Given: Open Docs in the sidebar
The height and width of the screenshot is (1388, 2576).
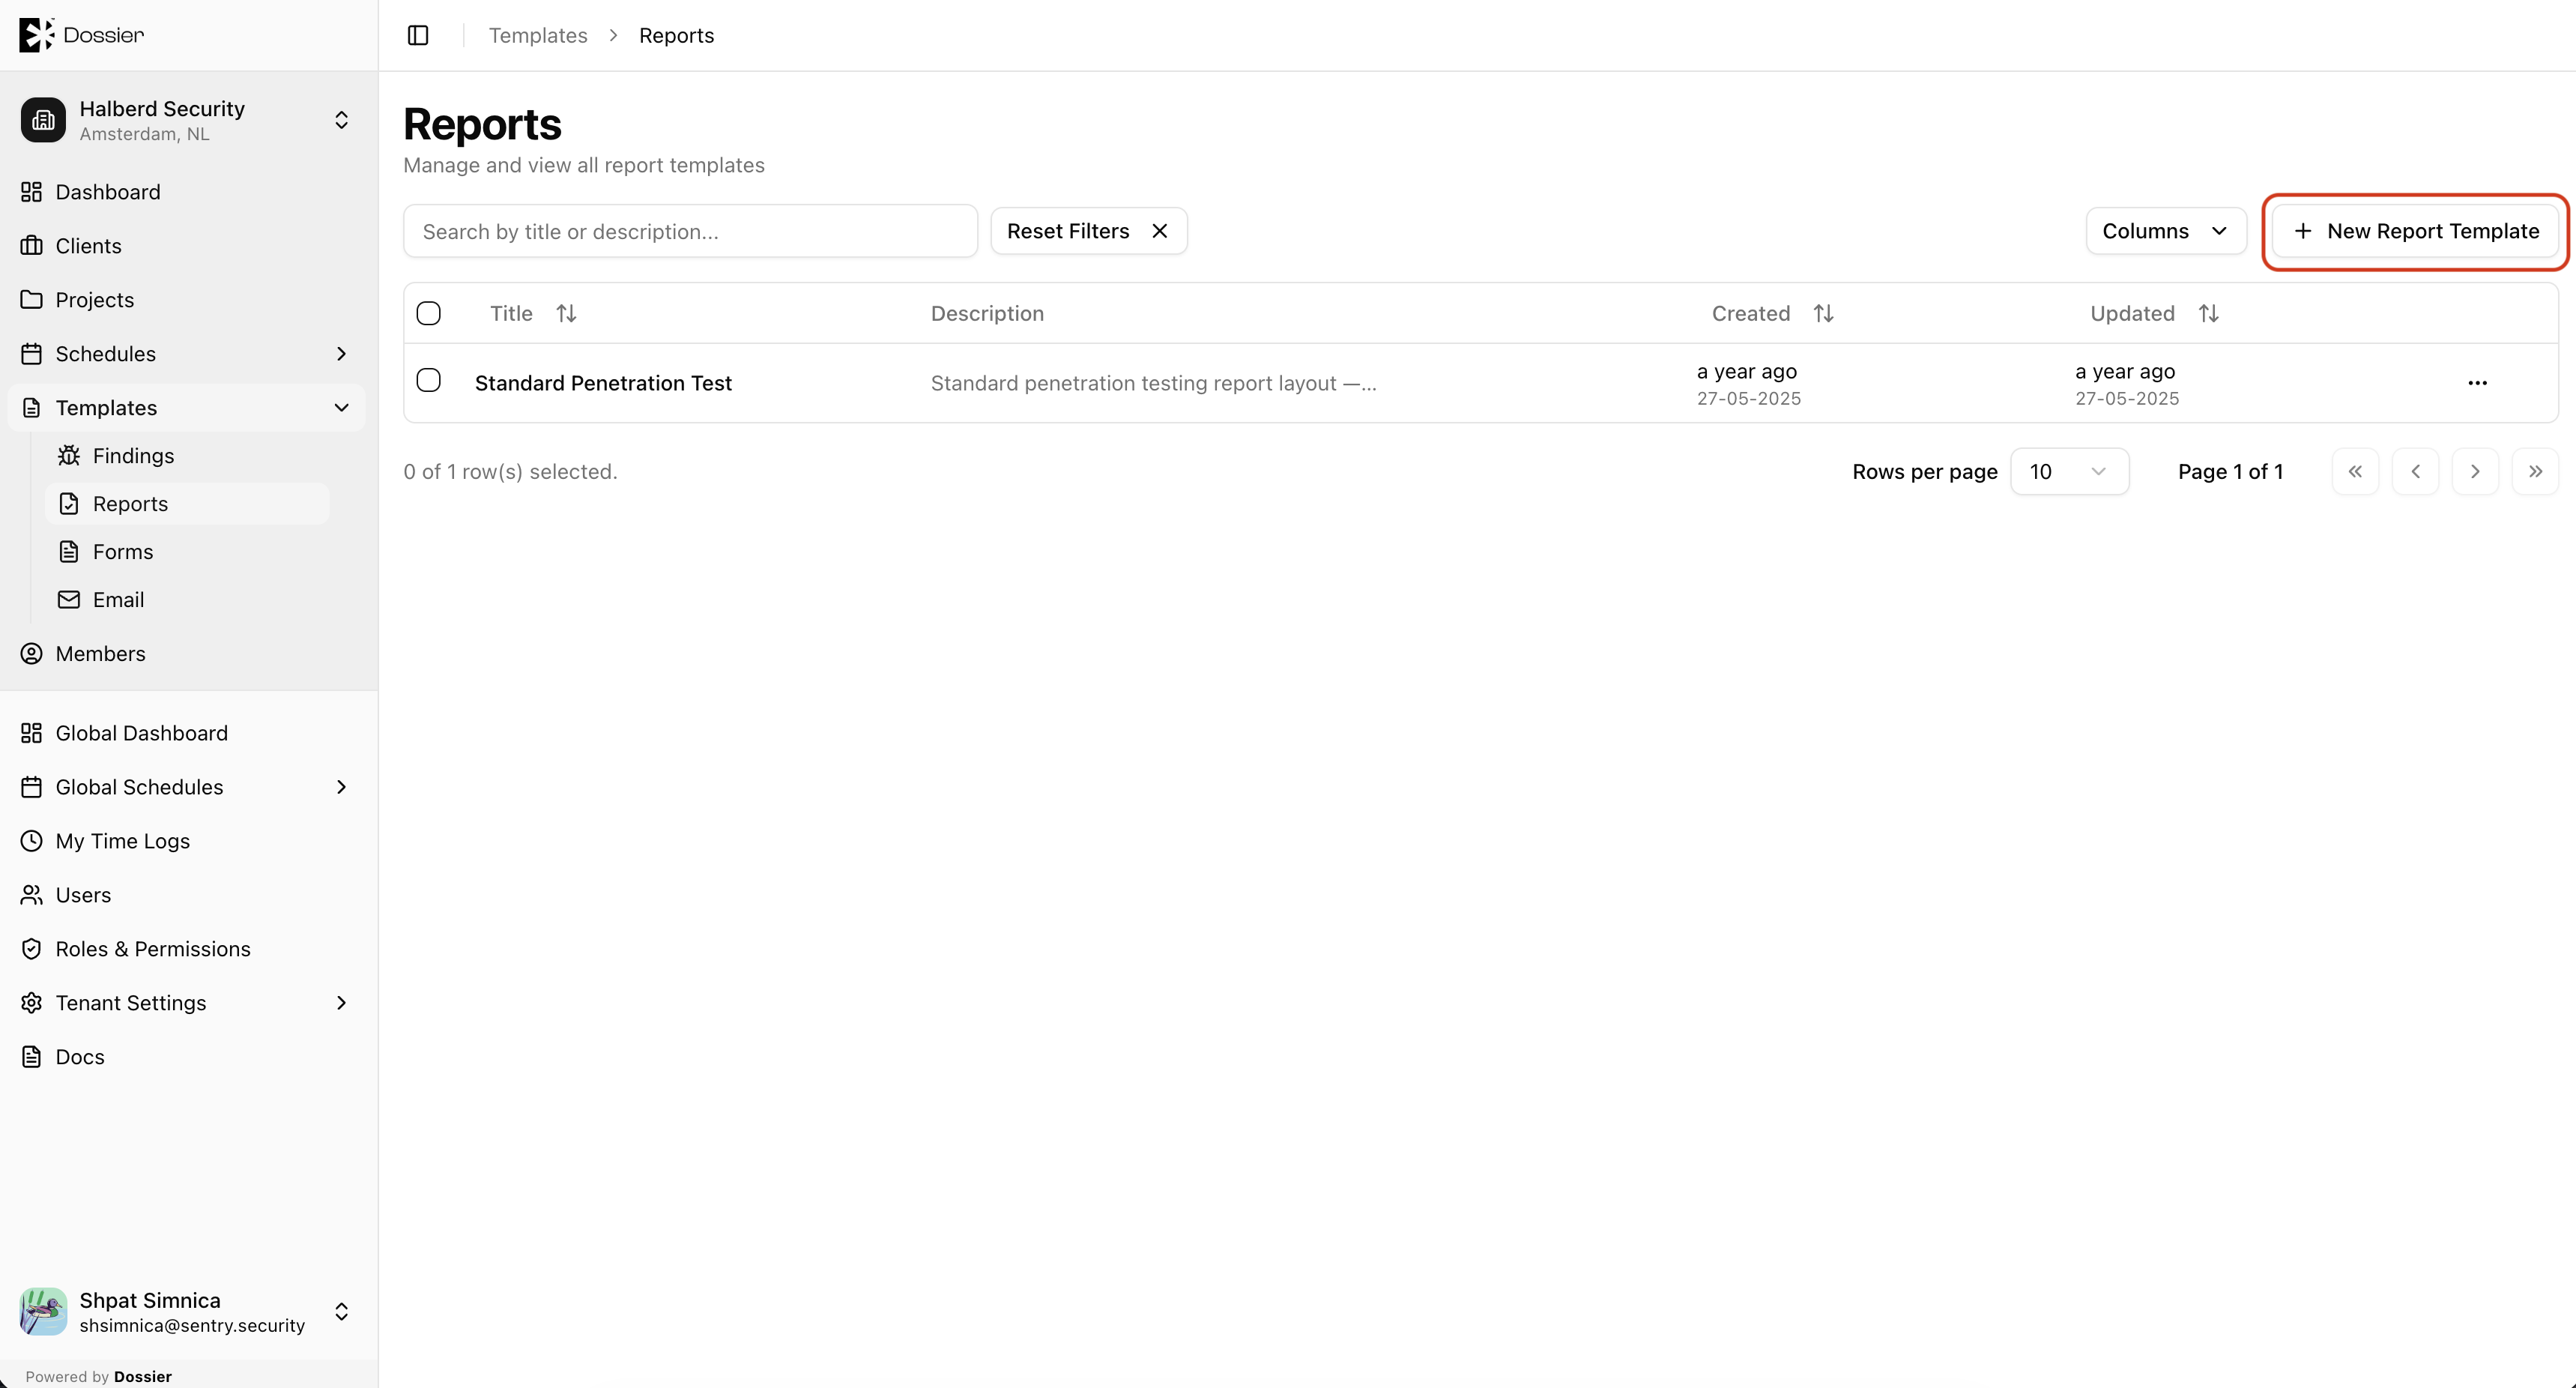Looking at the screenshot, I should pos(187,1057).
